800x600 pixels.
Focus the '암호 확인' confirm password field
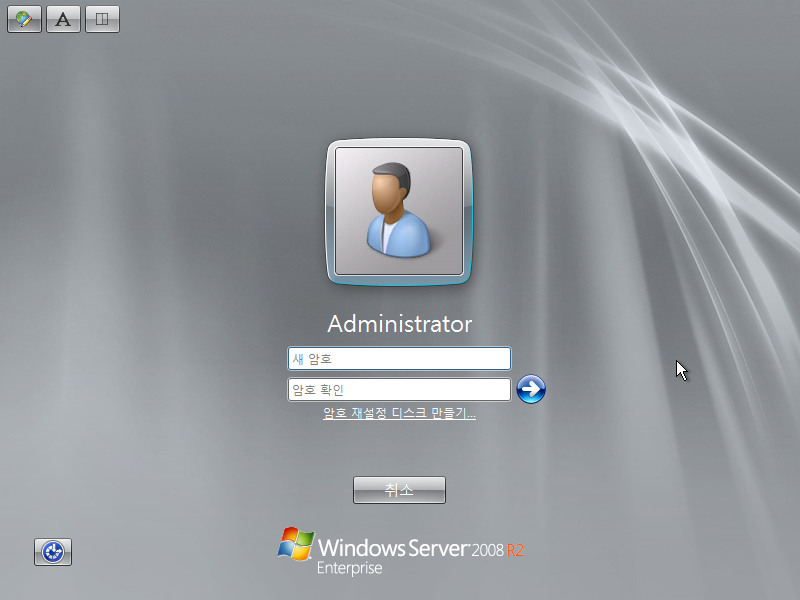pos(399,390)
